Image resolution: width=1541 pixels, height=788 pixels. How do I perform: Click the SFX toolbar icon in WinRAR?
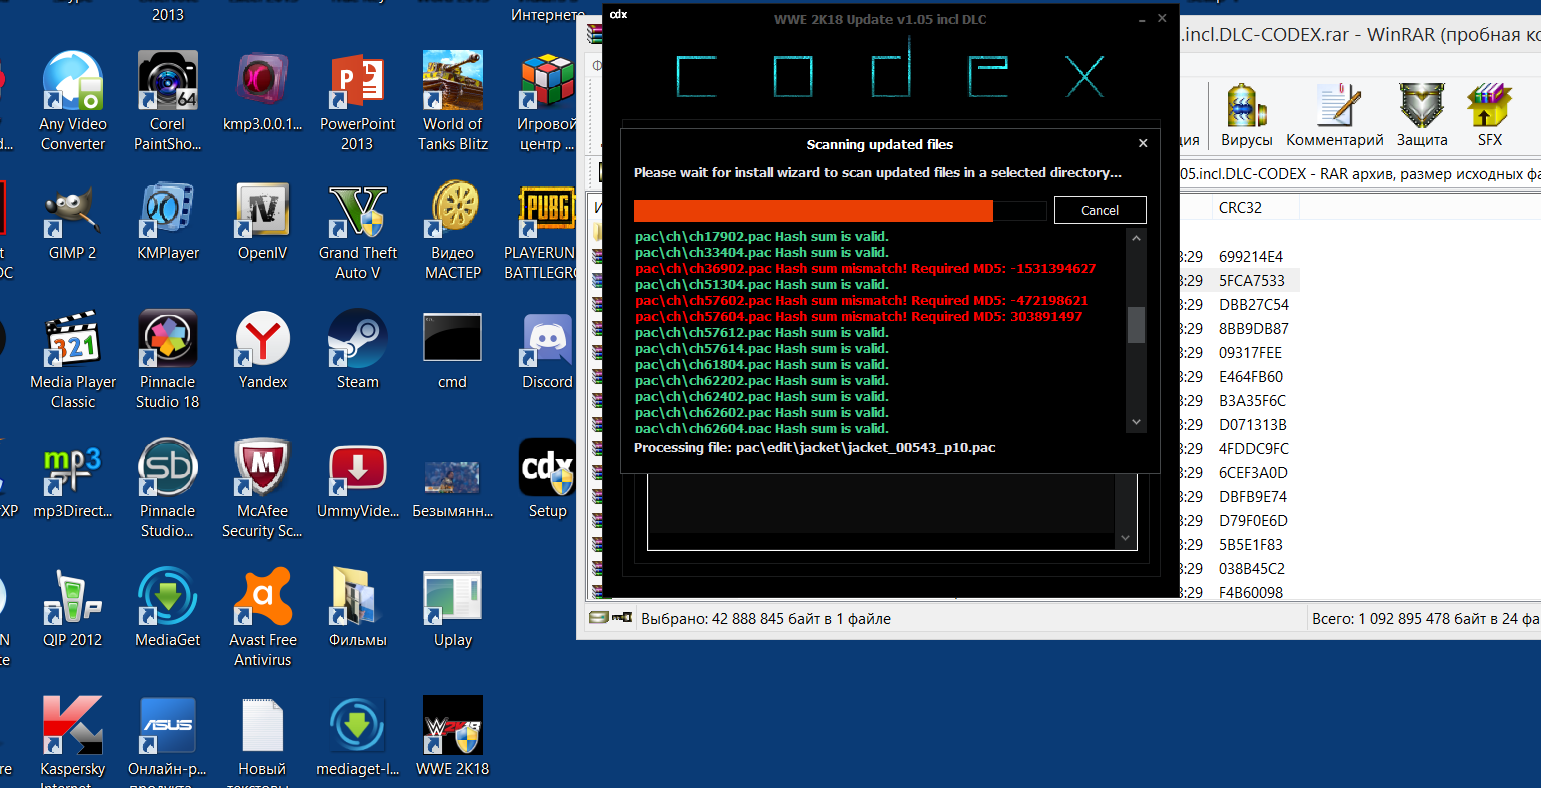1489,115
